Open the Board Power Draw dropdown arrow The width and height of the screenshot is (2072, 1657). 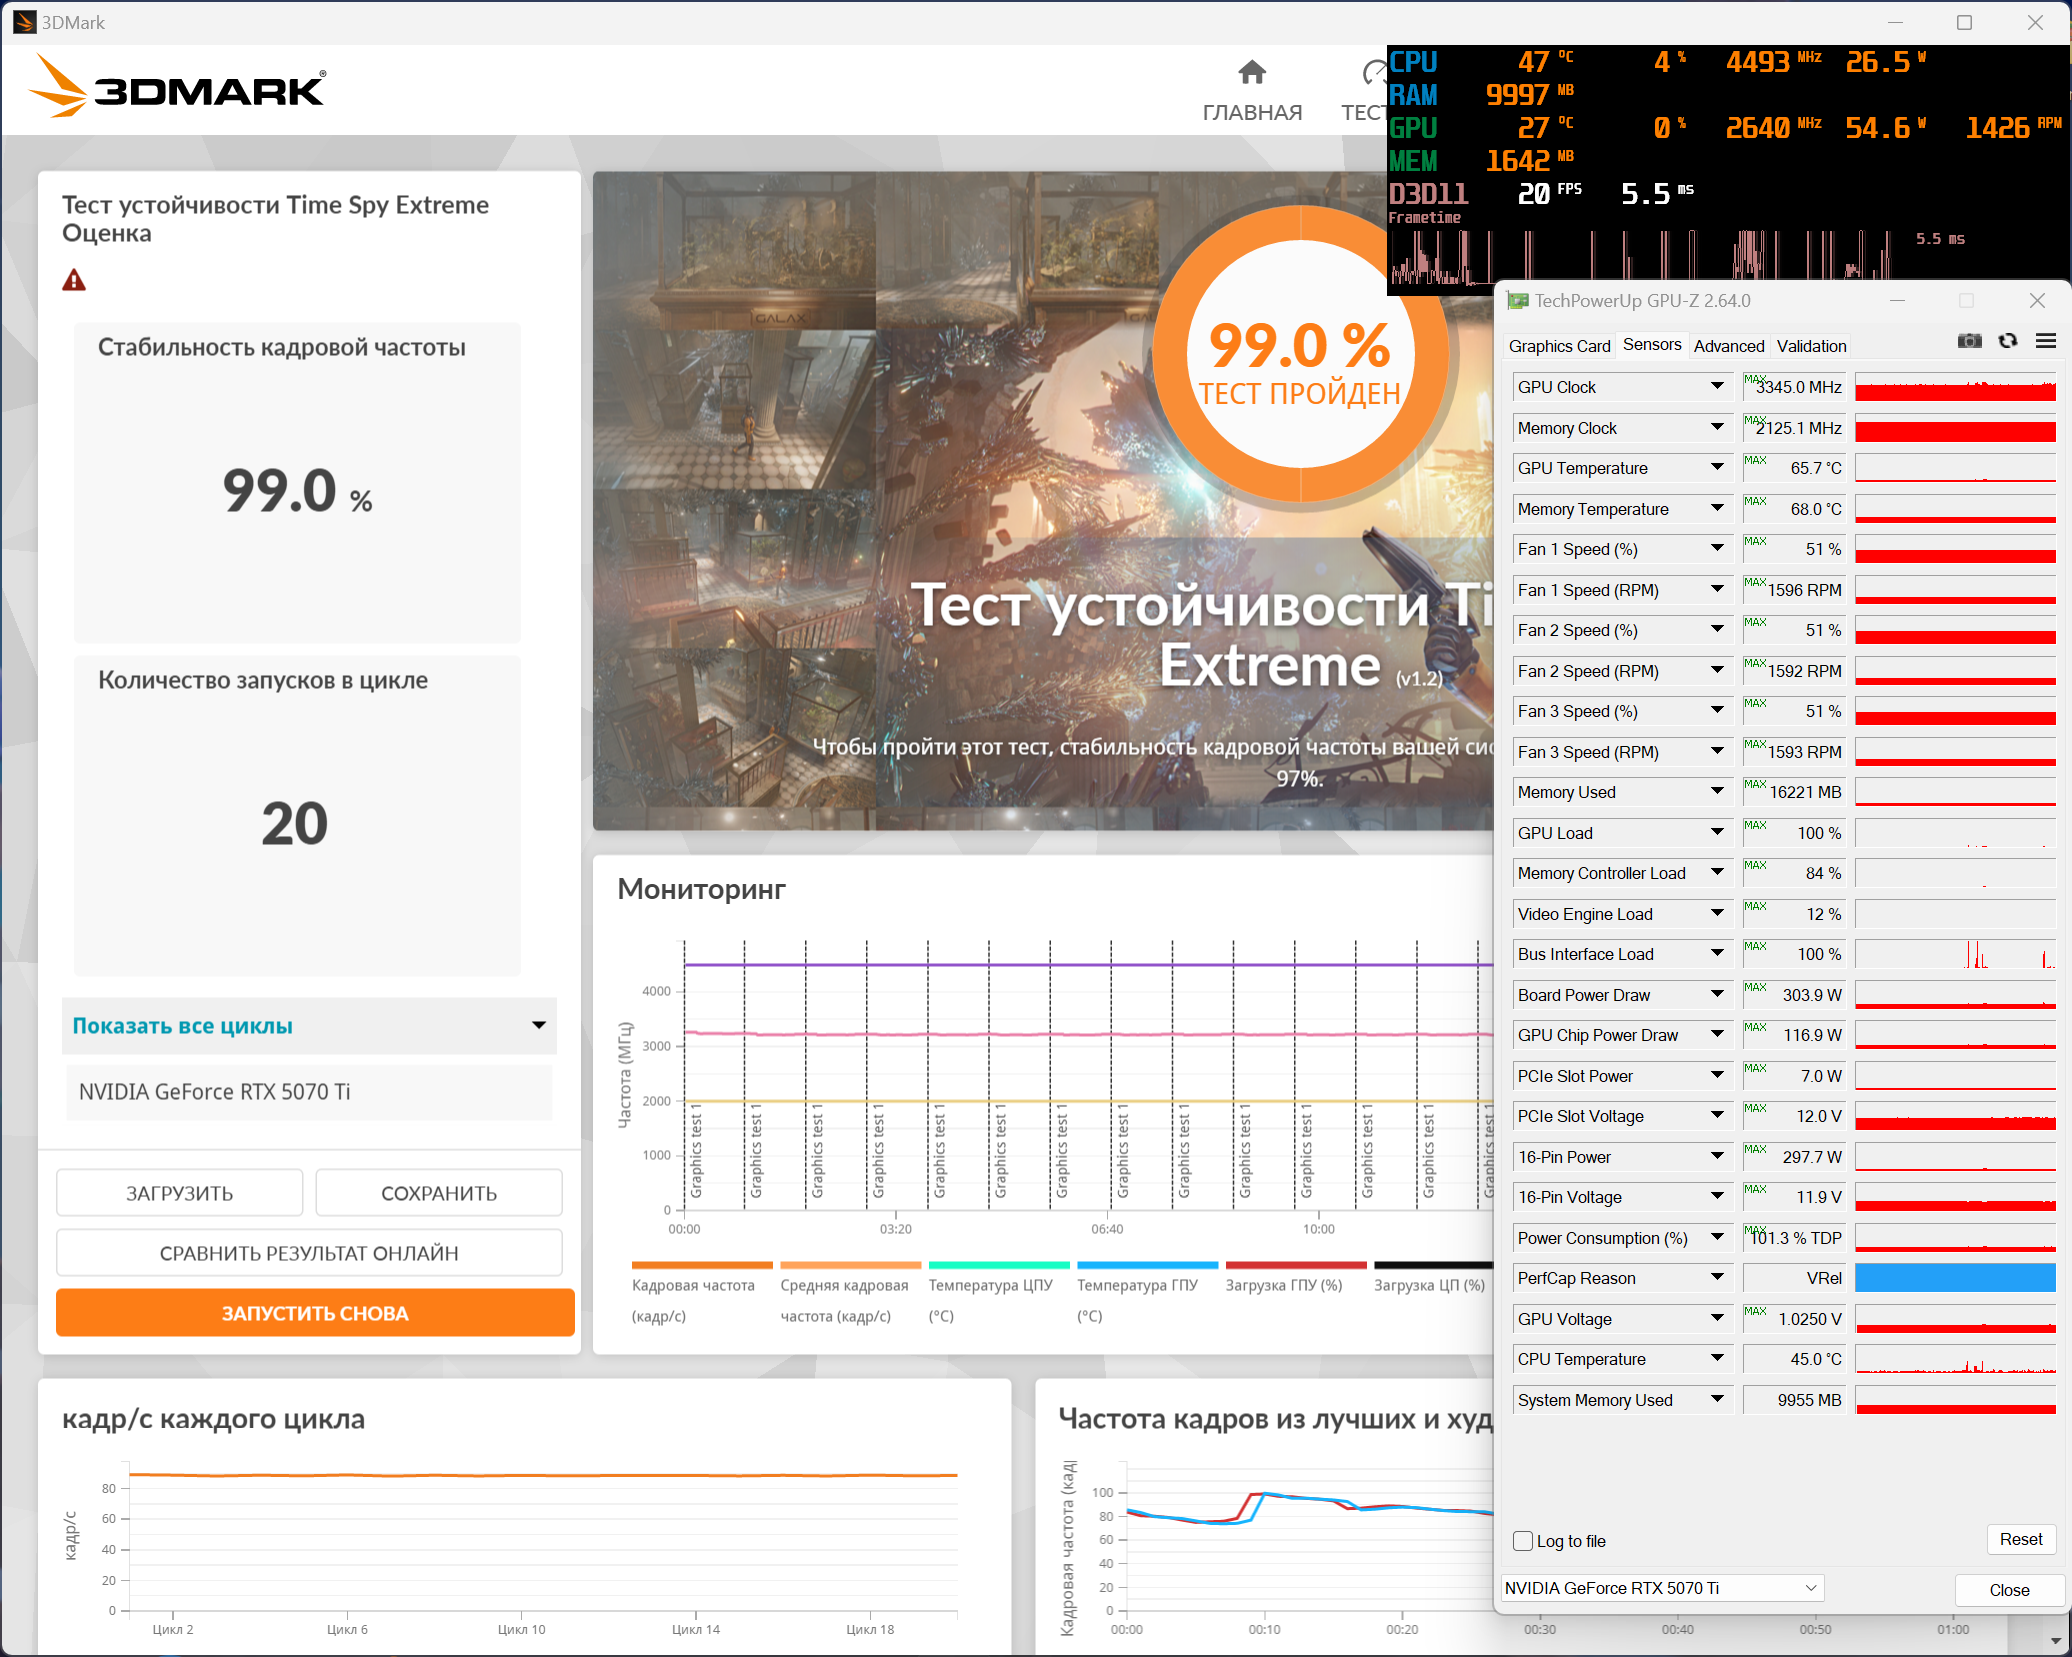coord(1717,995)
